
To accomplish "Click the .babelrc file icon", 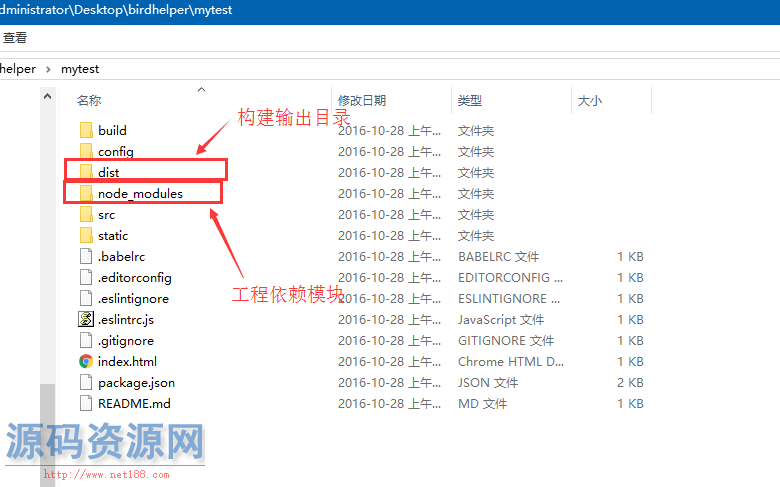I will tap(85, 257).
